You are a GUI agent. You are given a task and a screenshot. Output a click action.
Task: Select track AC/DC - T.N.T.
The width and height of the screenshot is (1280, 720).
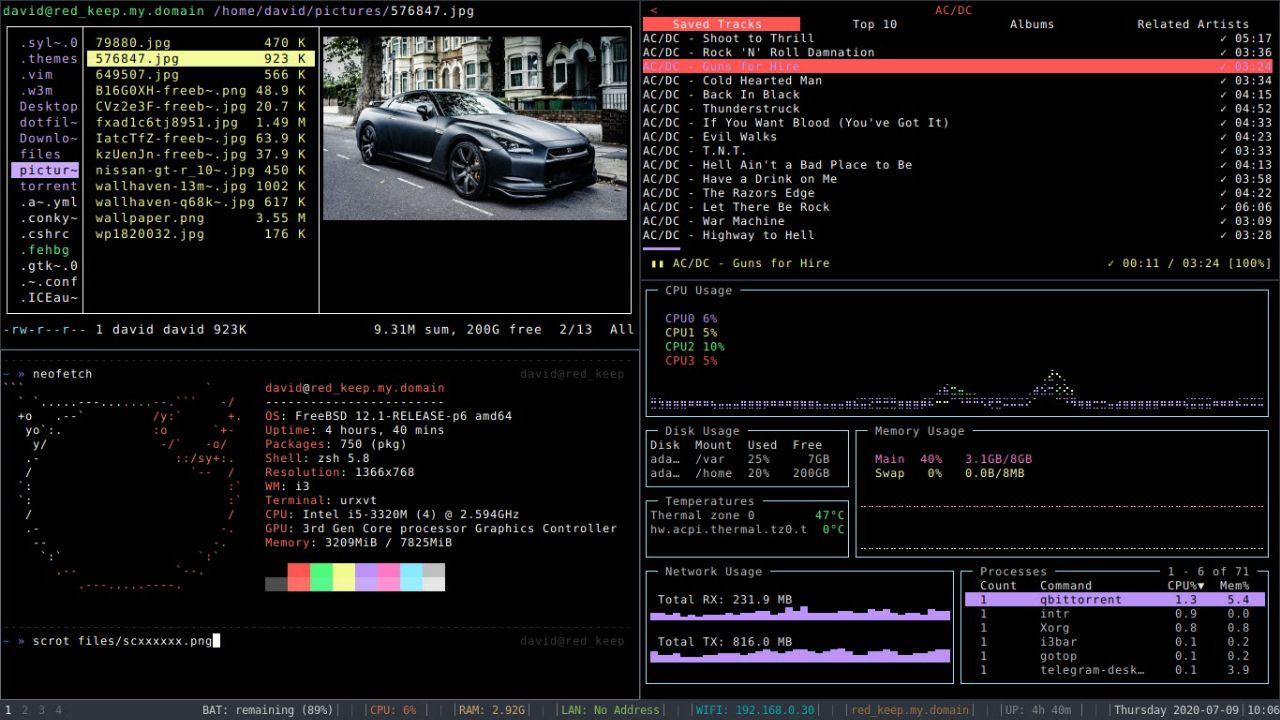958,150
